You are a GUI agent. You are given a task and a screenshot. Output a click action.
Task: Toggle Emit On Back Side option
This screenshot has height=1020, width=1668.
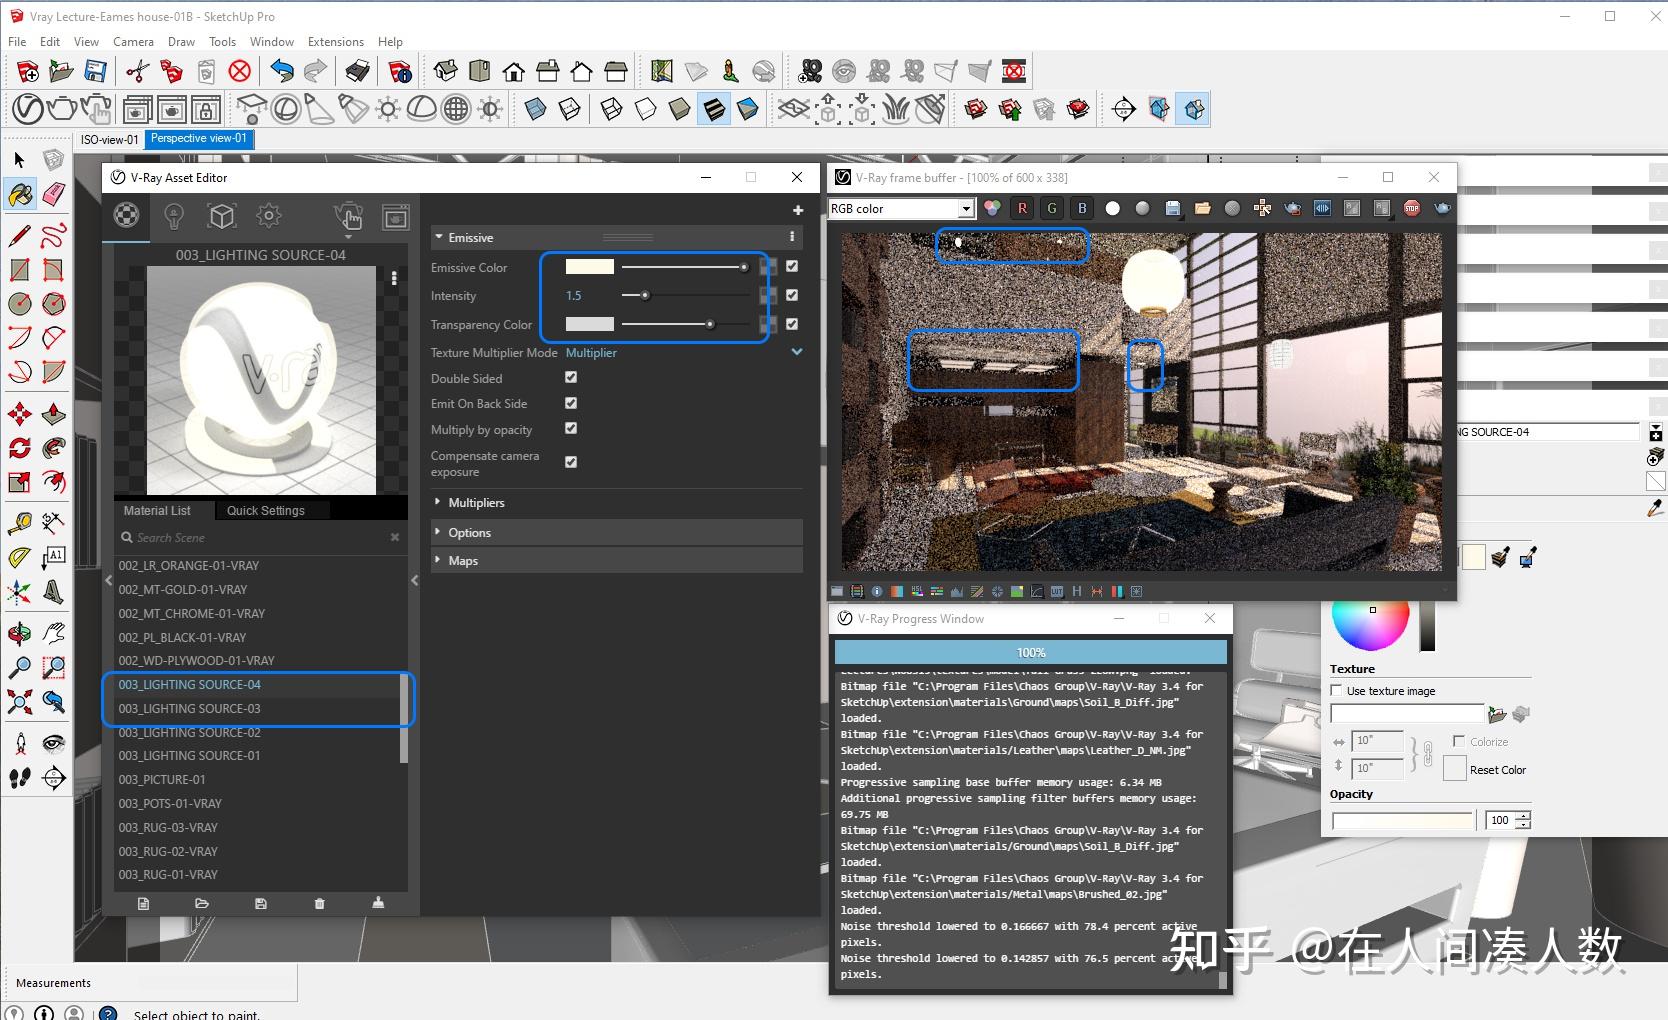click(x=571, y=403)
